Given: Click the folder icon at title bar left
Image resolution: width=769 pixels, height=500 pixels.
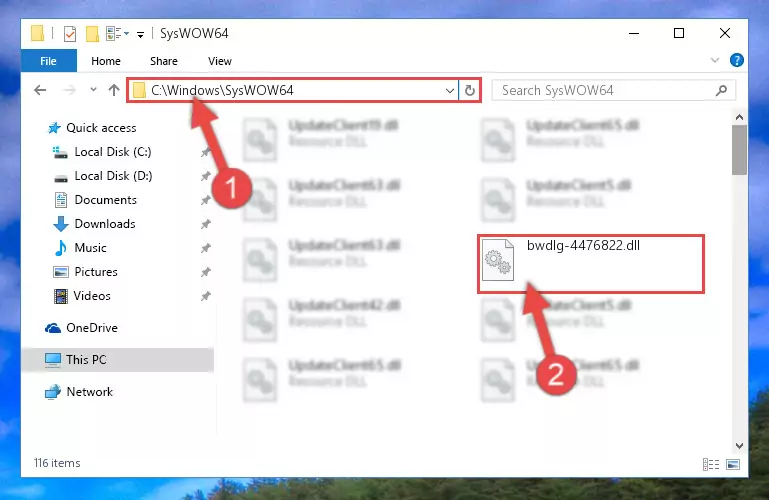Looking at the screenshot, I should (x=37, y=33).
